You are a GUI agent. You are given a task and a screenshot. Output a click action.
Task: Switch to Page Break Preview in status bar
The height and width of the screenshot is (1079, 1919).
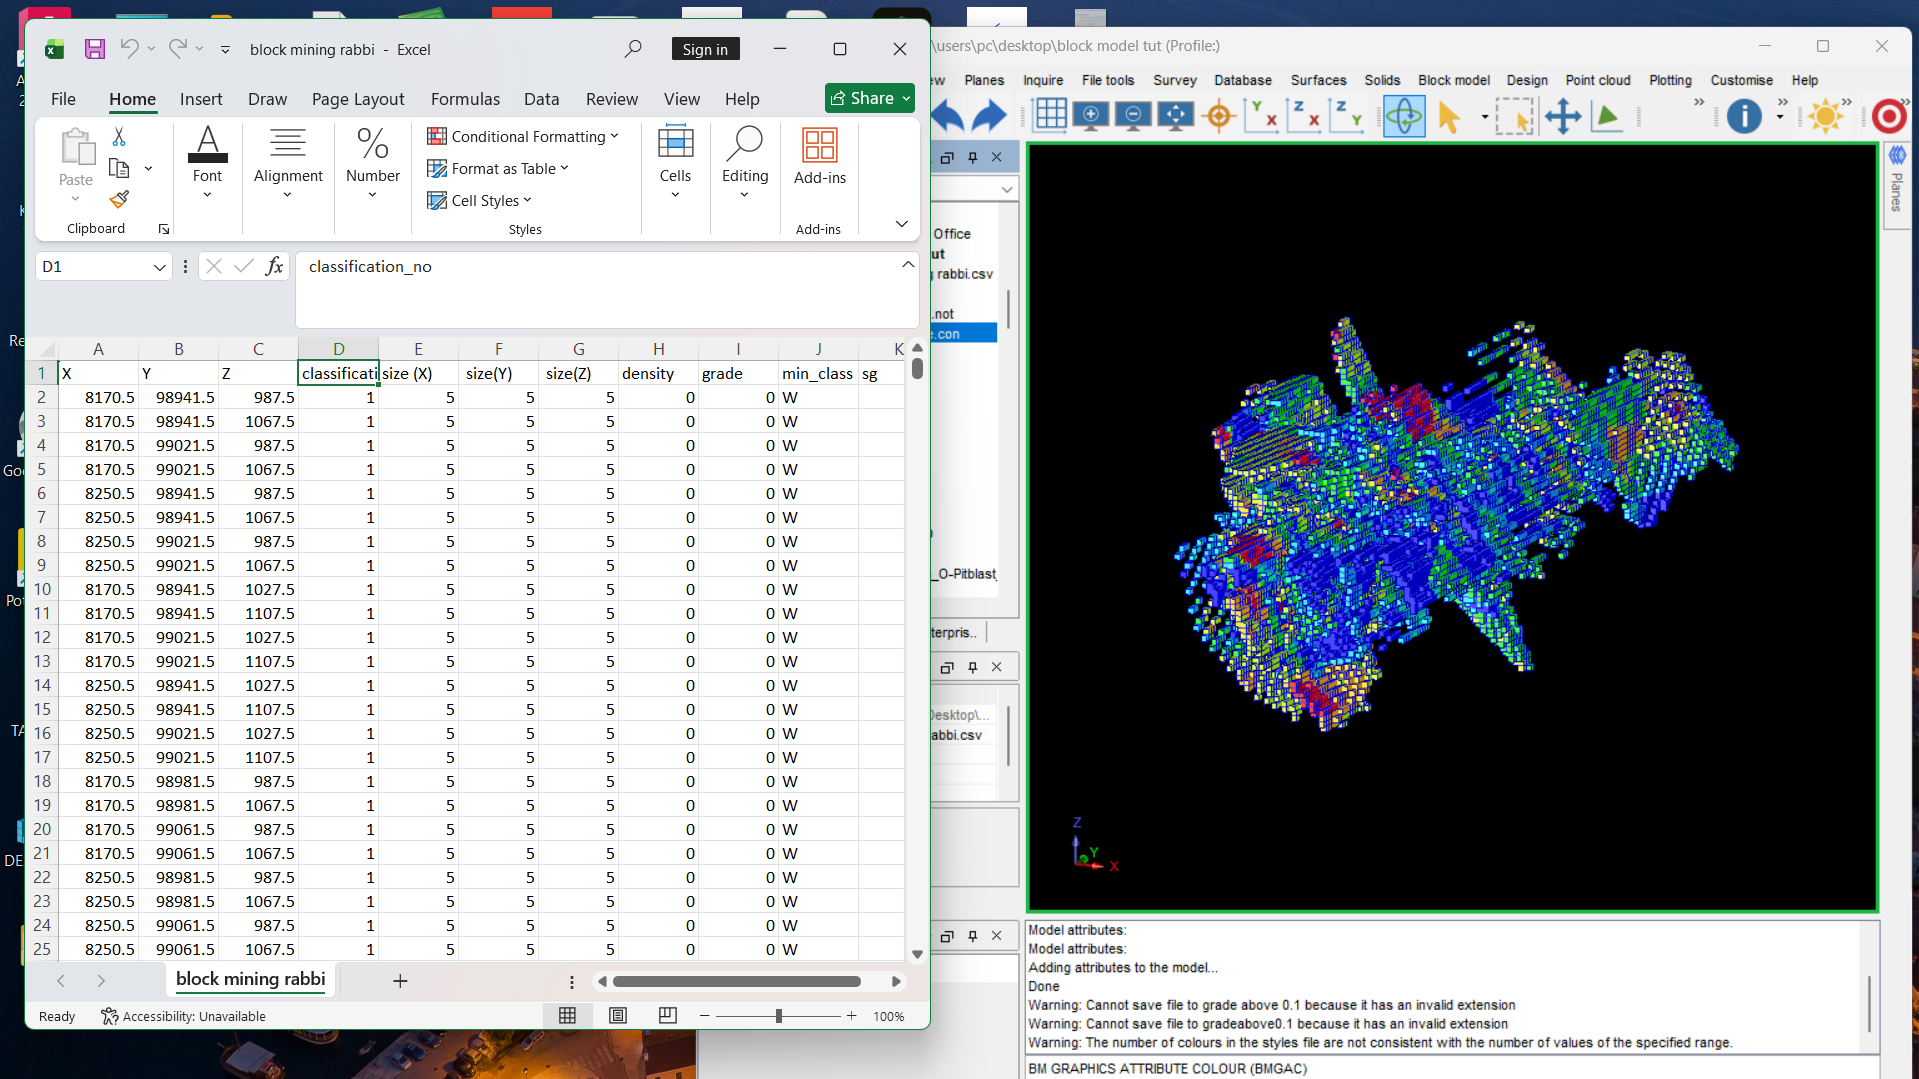(668, 1015)
